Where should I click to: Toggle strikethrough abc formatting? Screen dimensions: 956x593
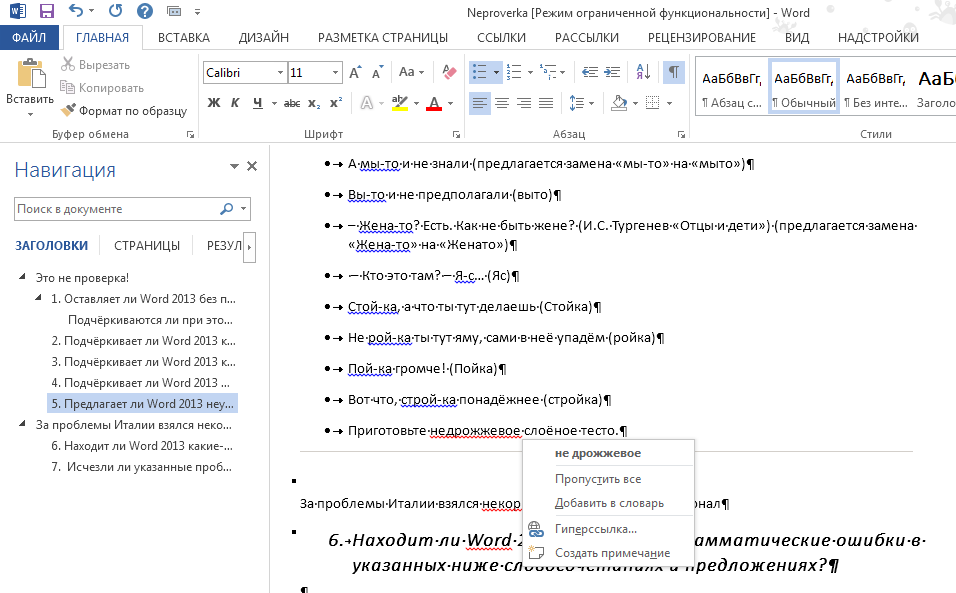[292, 103]
